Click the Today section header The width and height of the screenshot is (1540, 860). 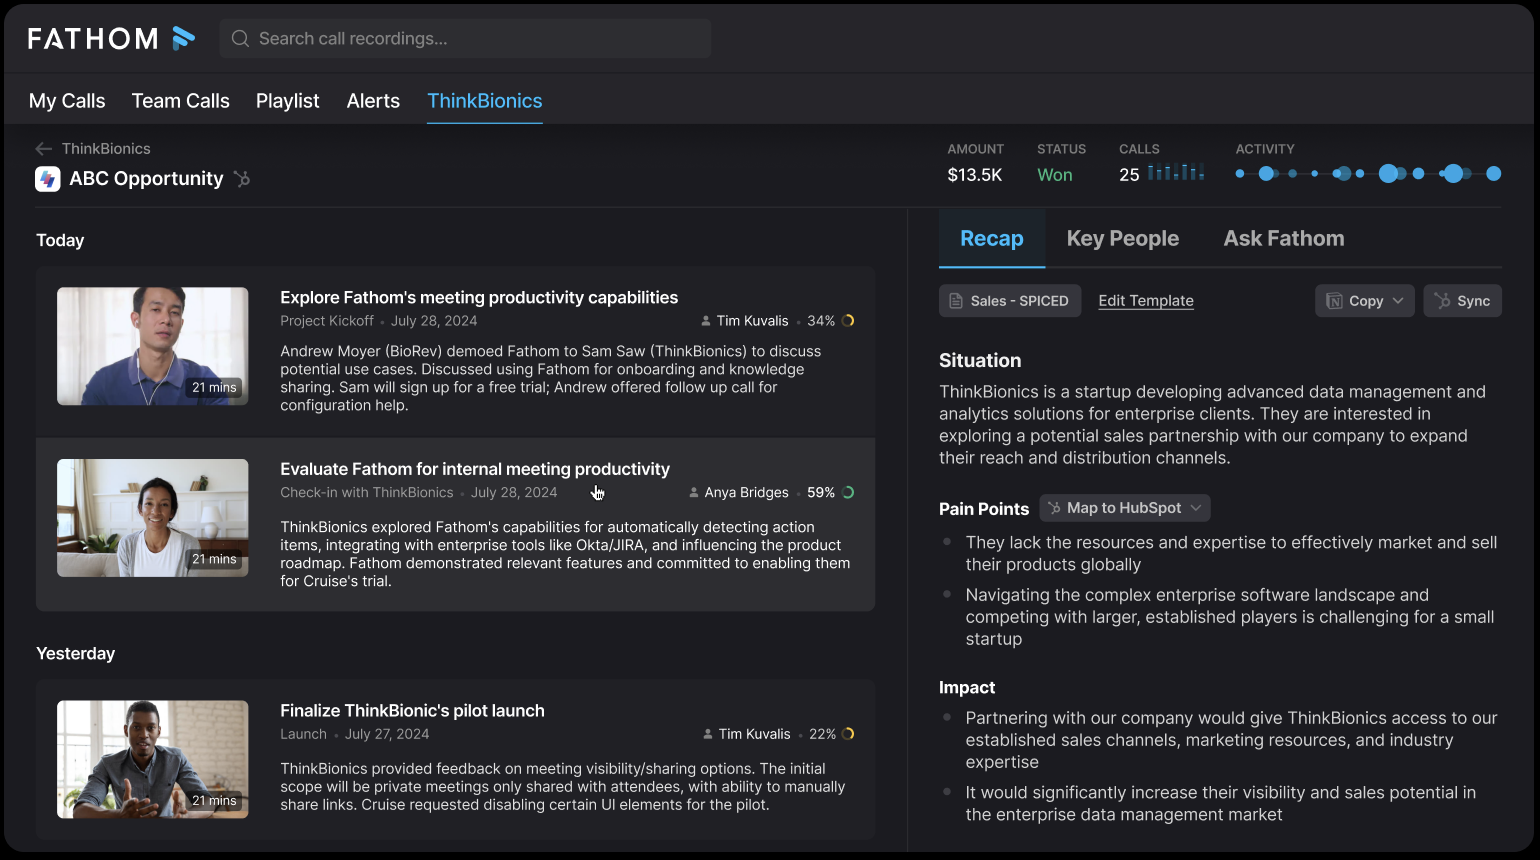coord(60,241)
